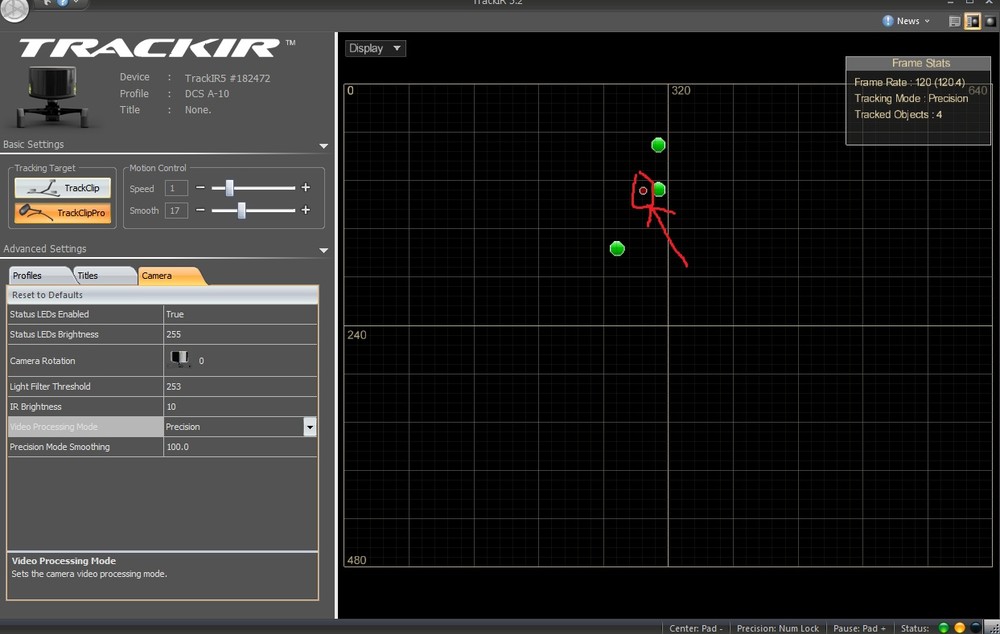Switch to the Profiles tab
The height and width of the screenshot is (634, 1000).
tap(40, 276)
